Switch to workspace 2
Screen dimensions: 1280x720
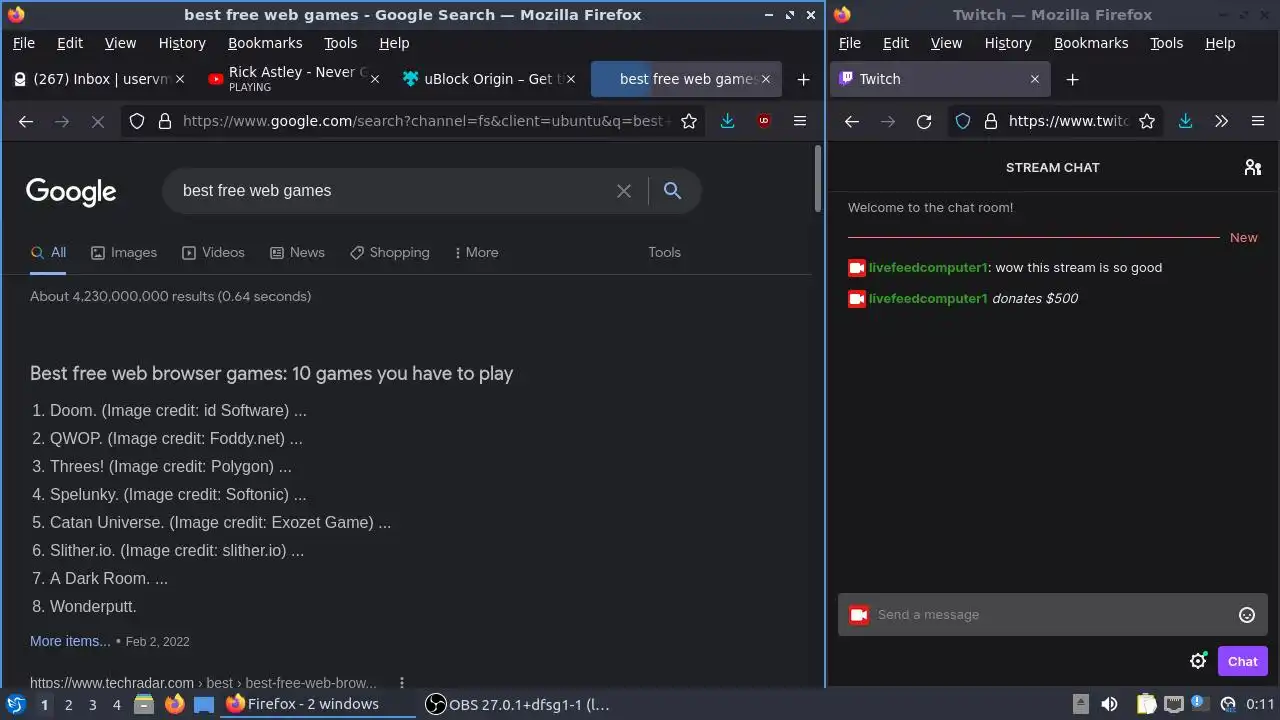68,704
